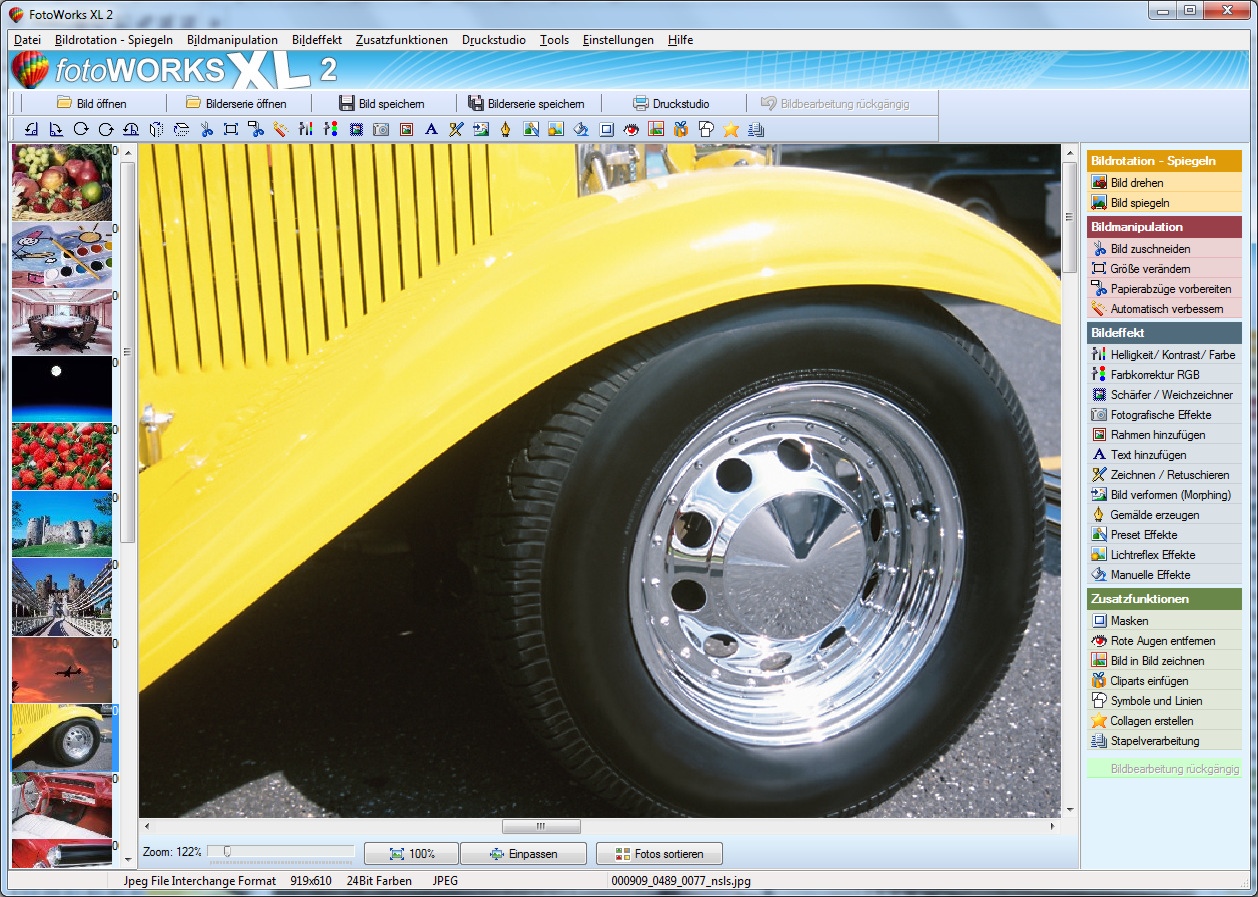Click the Einpassen button

tap(524, 853)
